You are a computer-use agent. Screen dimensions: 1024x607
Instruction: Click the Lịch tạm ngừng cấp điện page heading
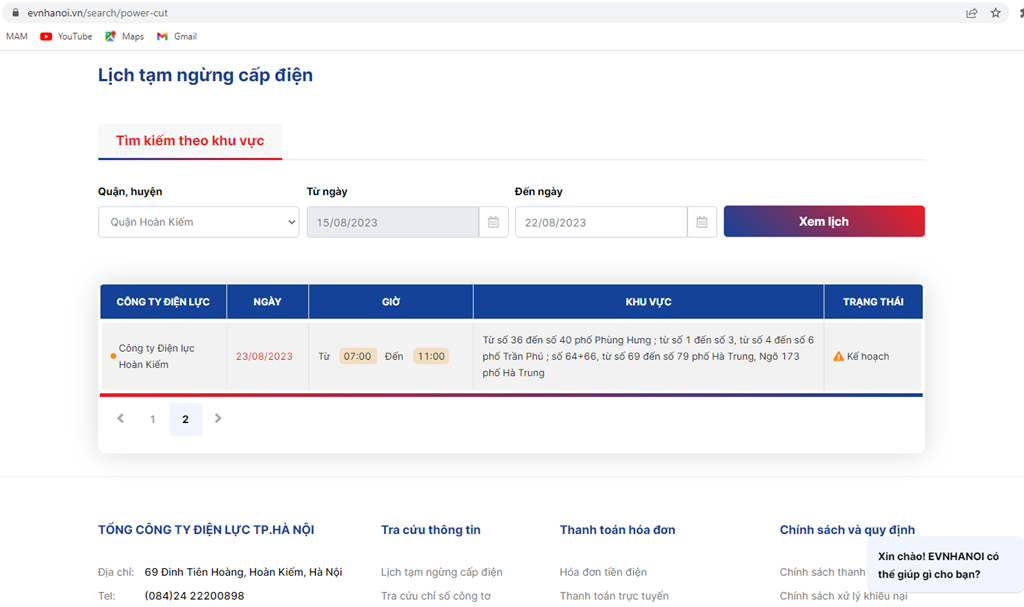(205, 75)
